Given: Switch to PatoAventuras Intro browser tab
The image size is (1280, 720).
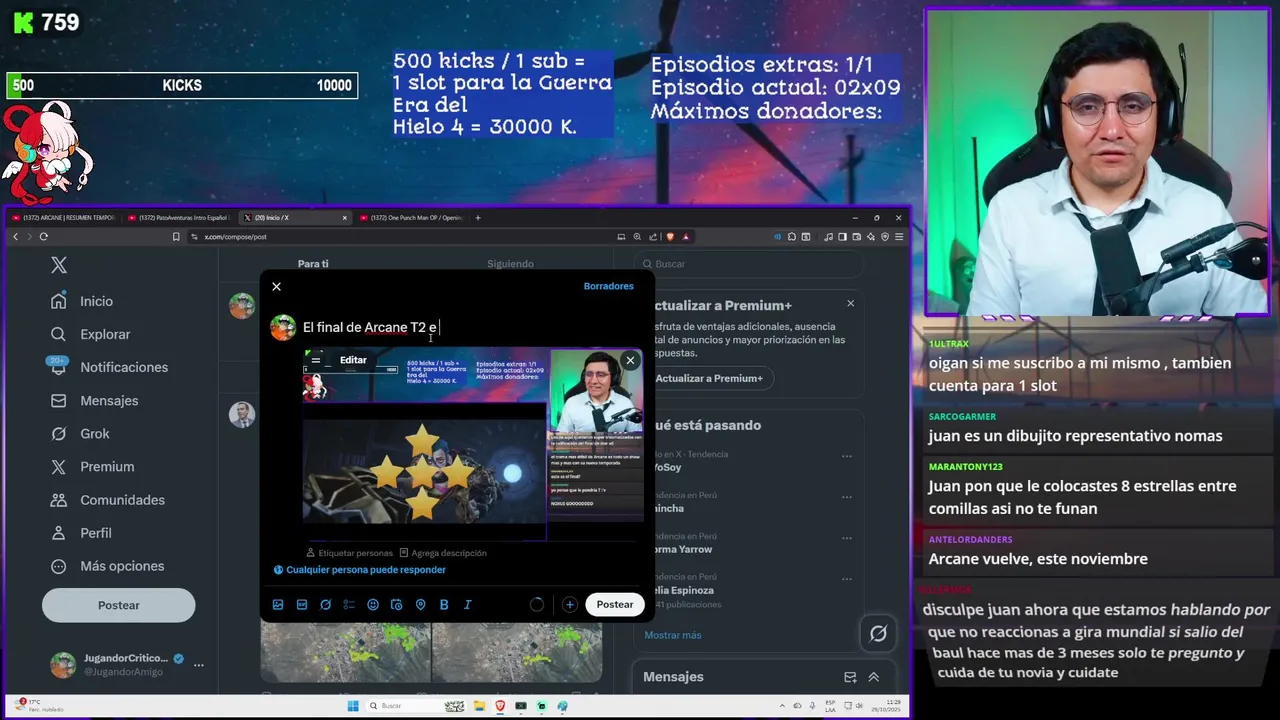Looking at the screenshot, I should coord(180,217).
